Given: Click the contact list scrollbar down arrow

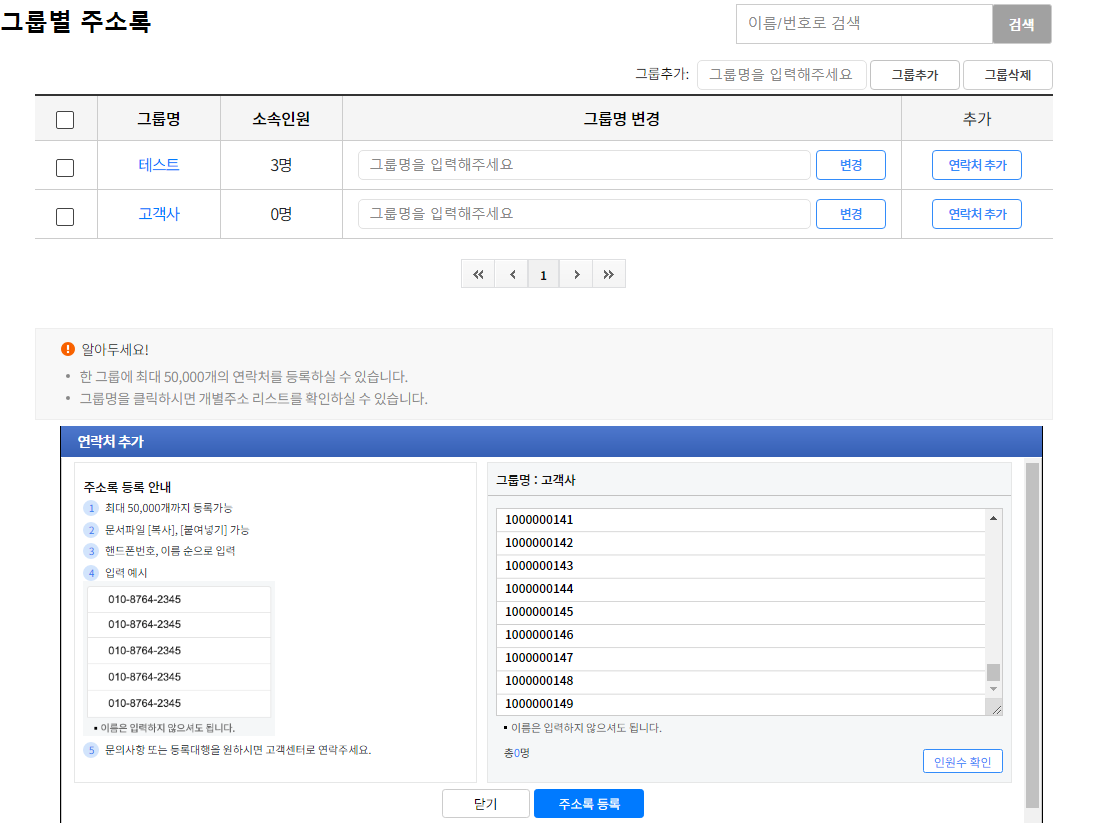Looking at the screenshot, I should pyautogui.click(x=993, y=689).
